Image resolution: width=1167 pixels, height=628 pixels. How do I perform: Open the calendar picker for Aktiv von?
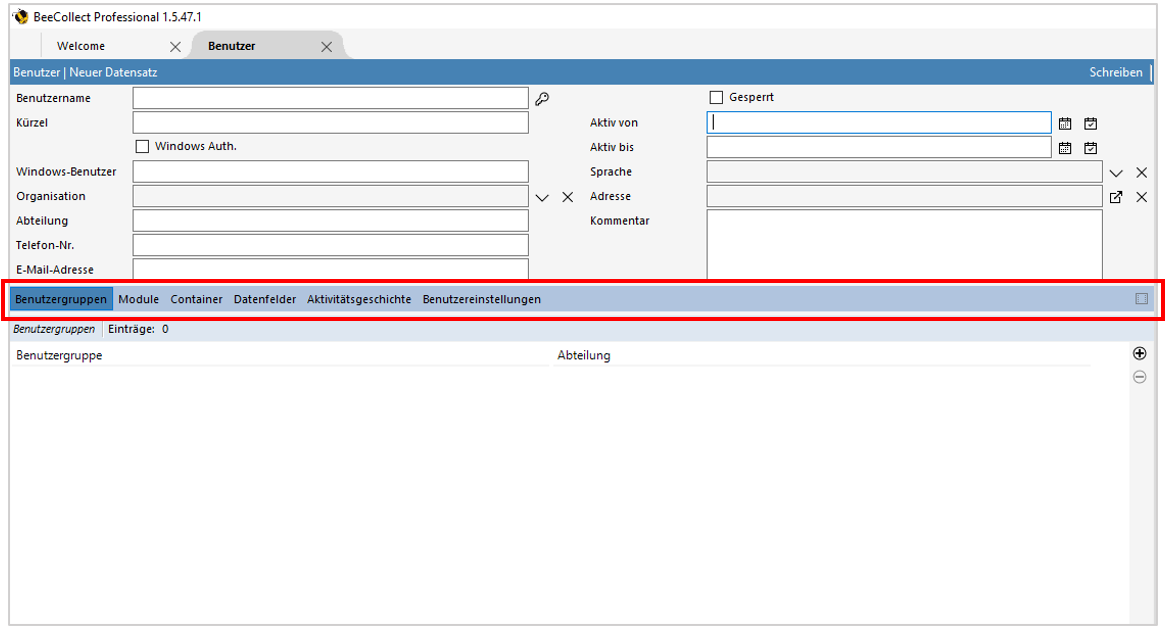click(x=1065, y=123)
